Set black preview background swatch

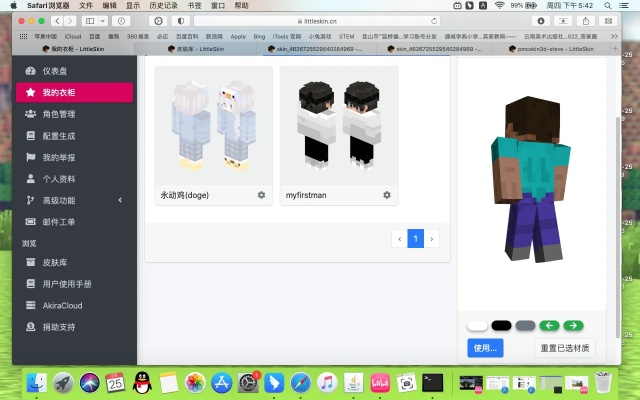click(x=501, y=326)
